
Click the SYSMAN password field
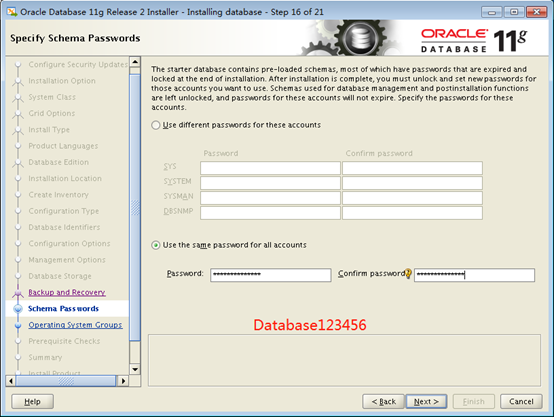[x=270, y=198]
